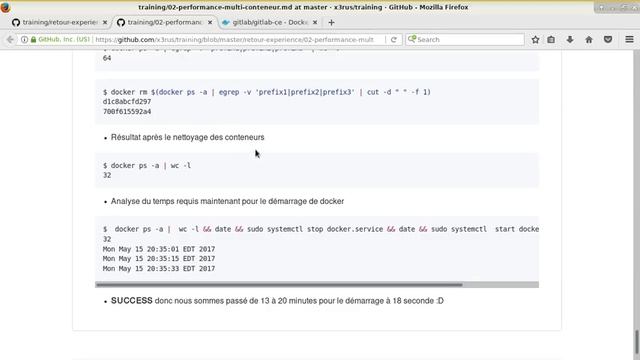The height and width of the screenshot is (360, 640).
Task: Click the Firefox back arrow button
Action: tap(10, 40)
